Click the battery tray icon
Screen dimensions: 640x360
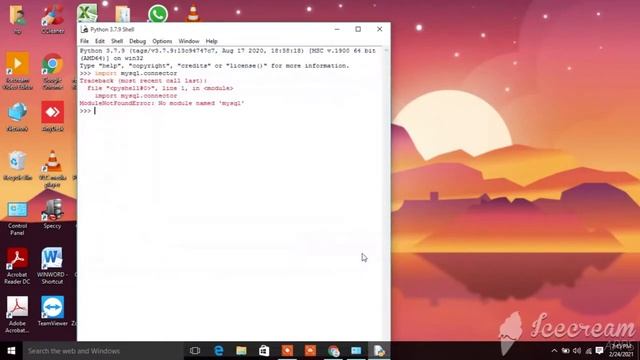[x=565, y=351]
